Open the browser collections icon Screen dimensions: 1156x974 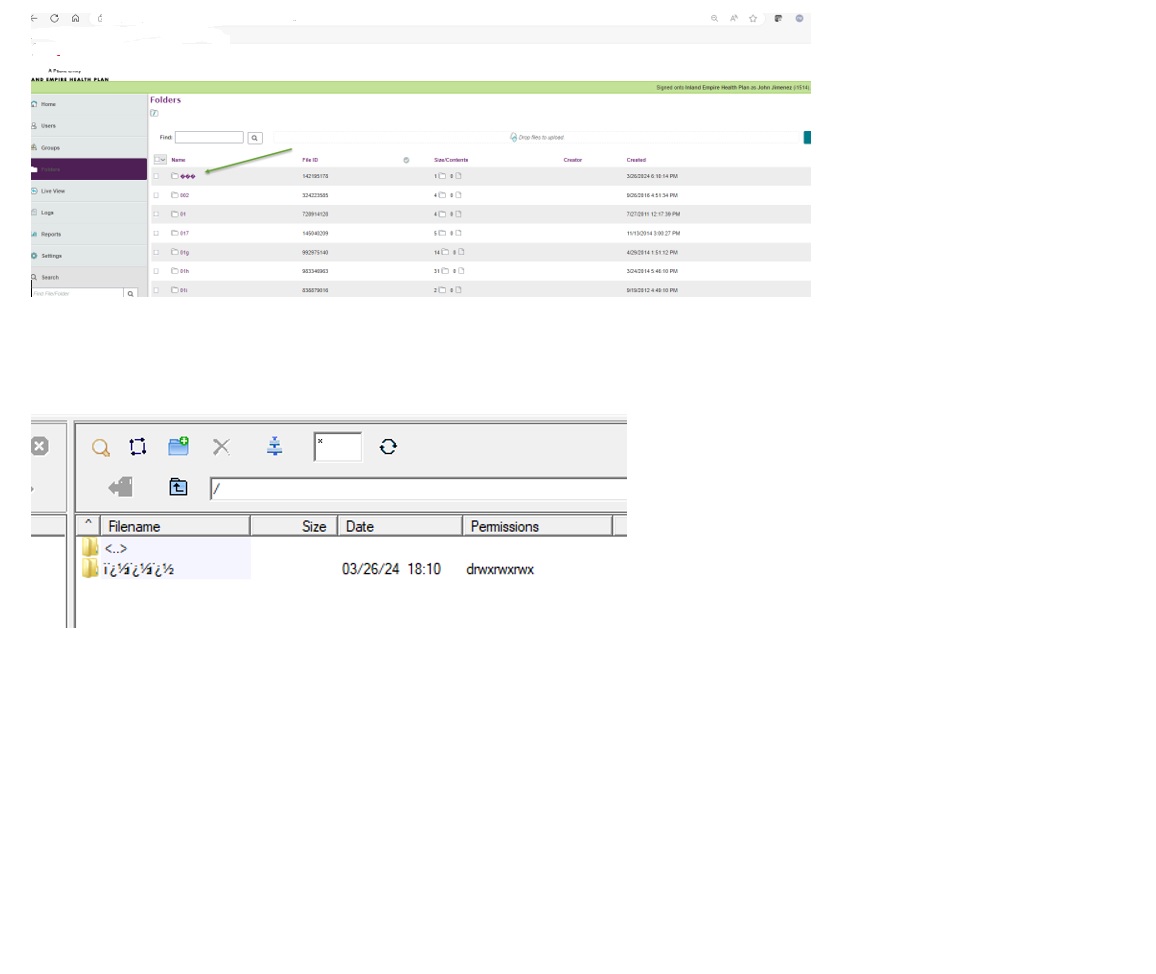(x=778, y=18)
